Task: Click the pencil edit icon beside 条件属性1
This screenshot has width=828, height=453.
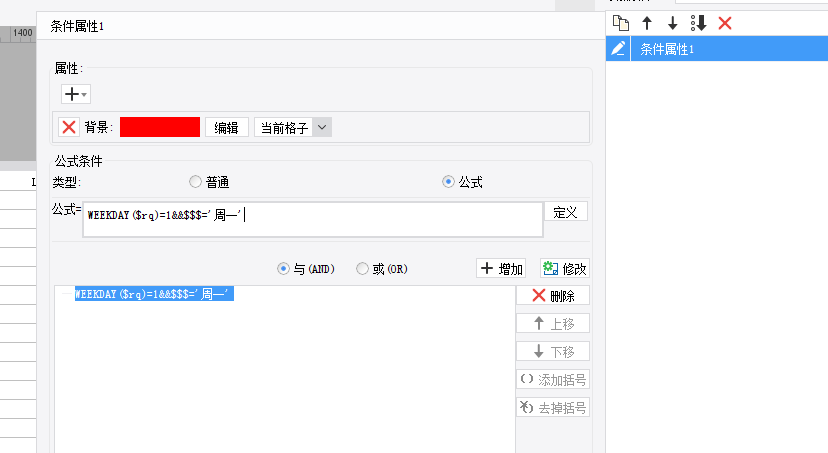Action: tap(618, 49)
